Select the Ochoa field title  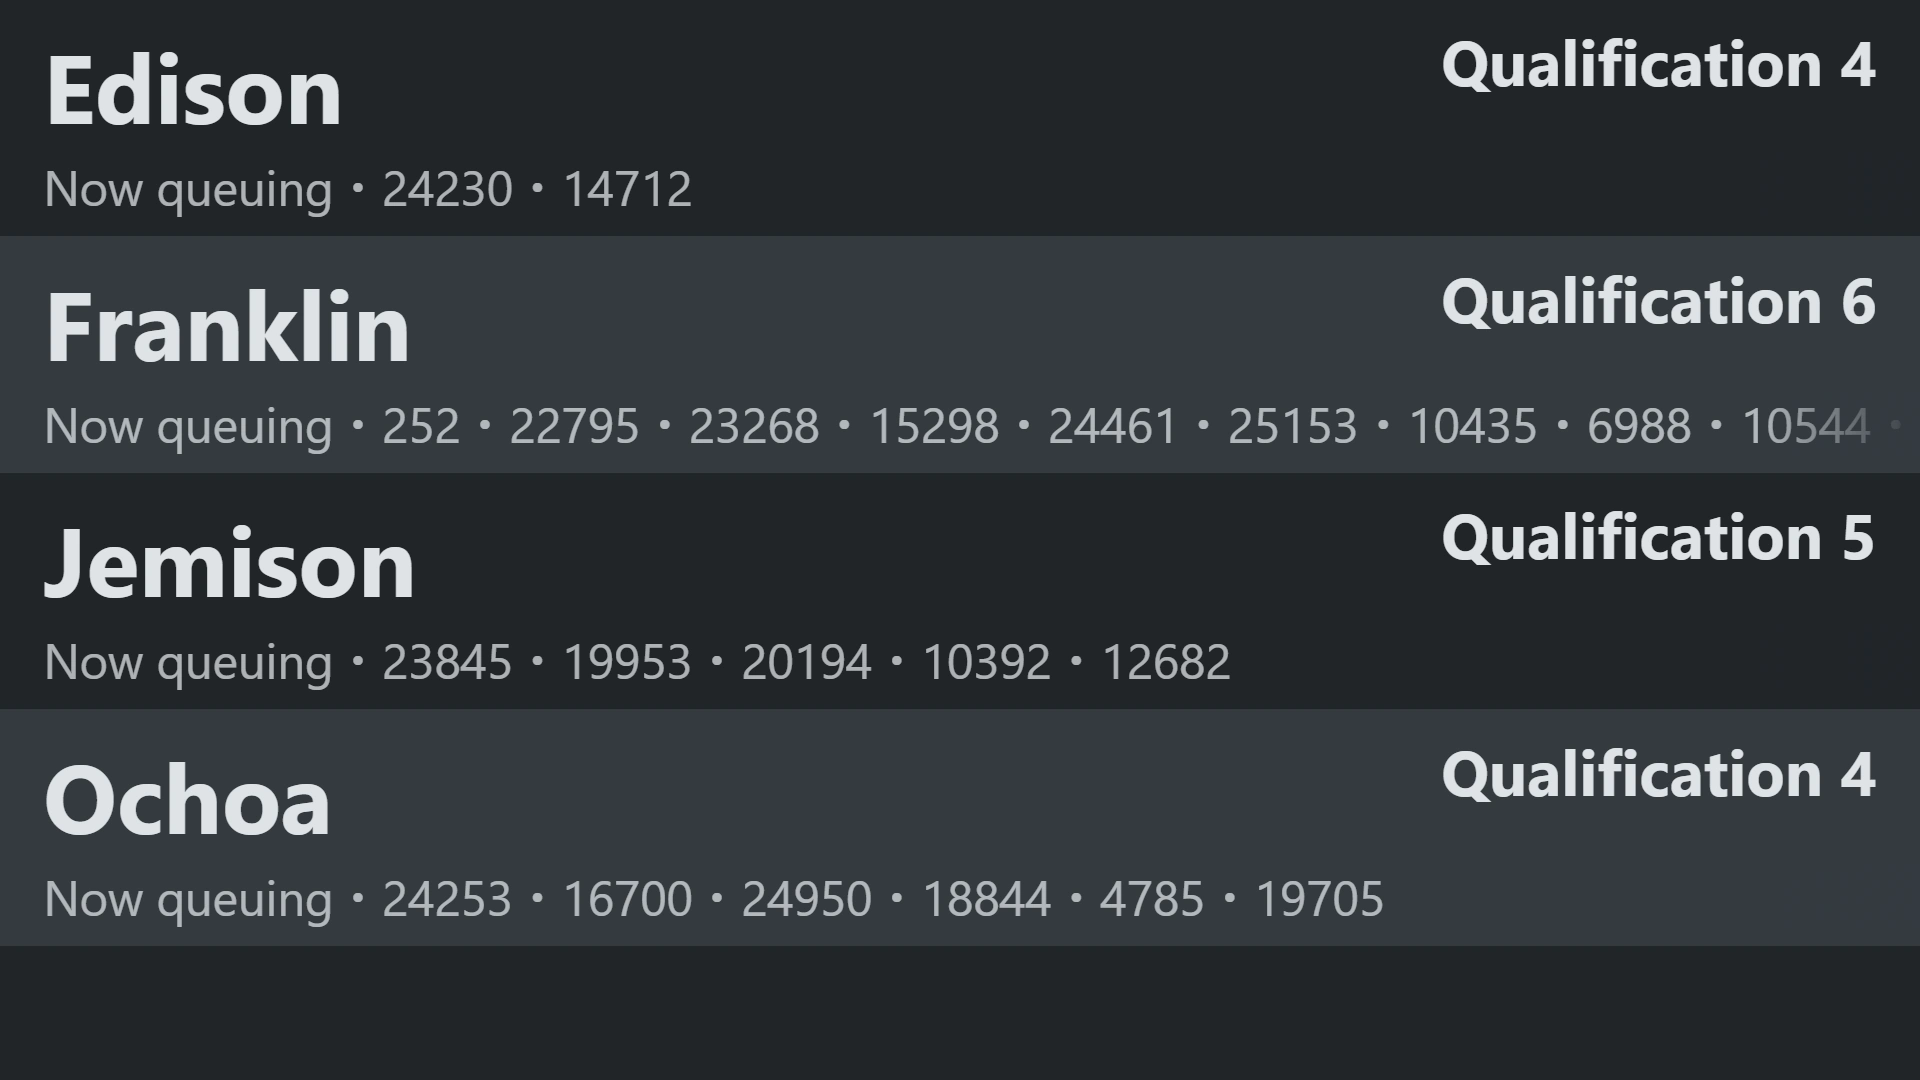click(188, 801)
